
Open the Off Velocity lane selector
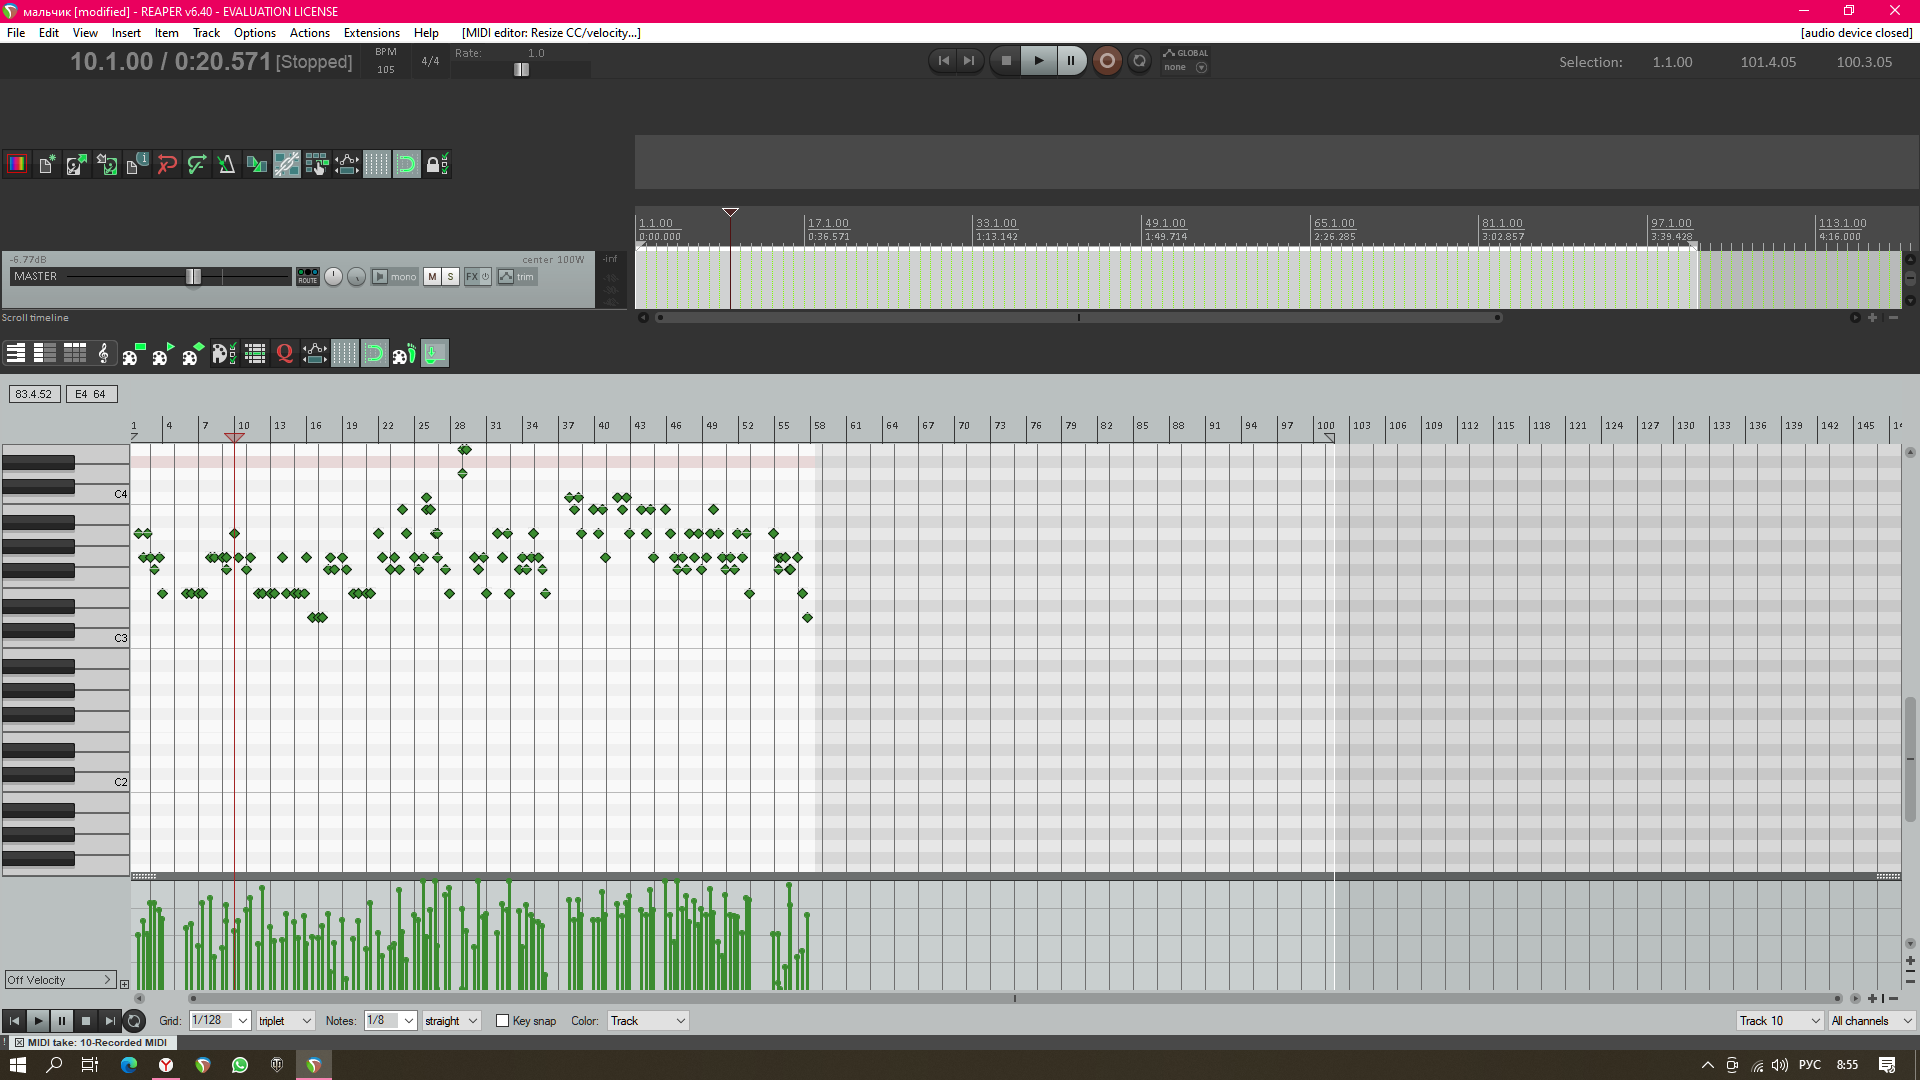pyautogui.click(x=60, y=980)
